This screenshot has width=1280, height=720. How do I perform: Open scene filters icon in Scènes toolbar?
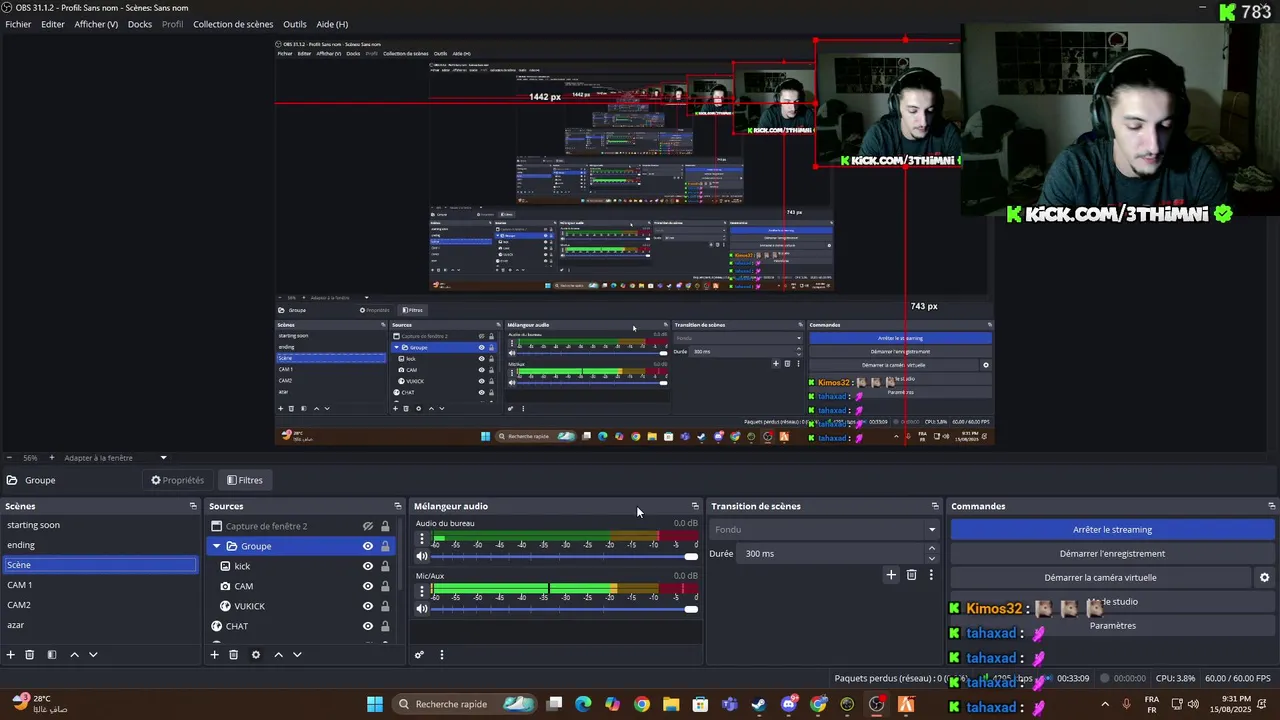point(51,654)
